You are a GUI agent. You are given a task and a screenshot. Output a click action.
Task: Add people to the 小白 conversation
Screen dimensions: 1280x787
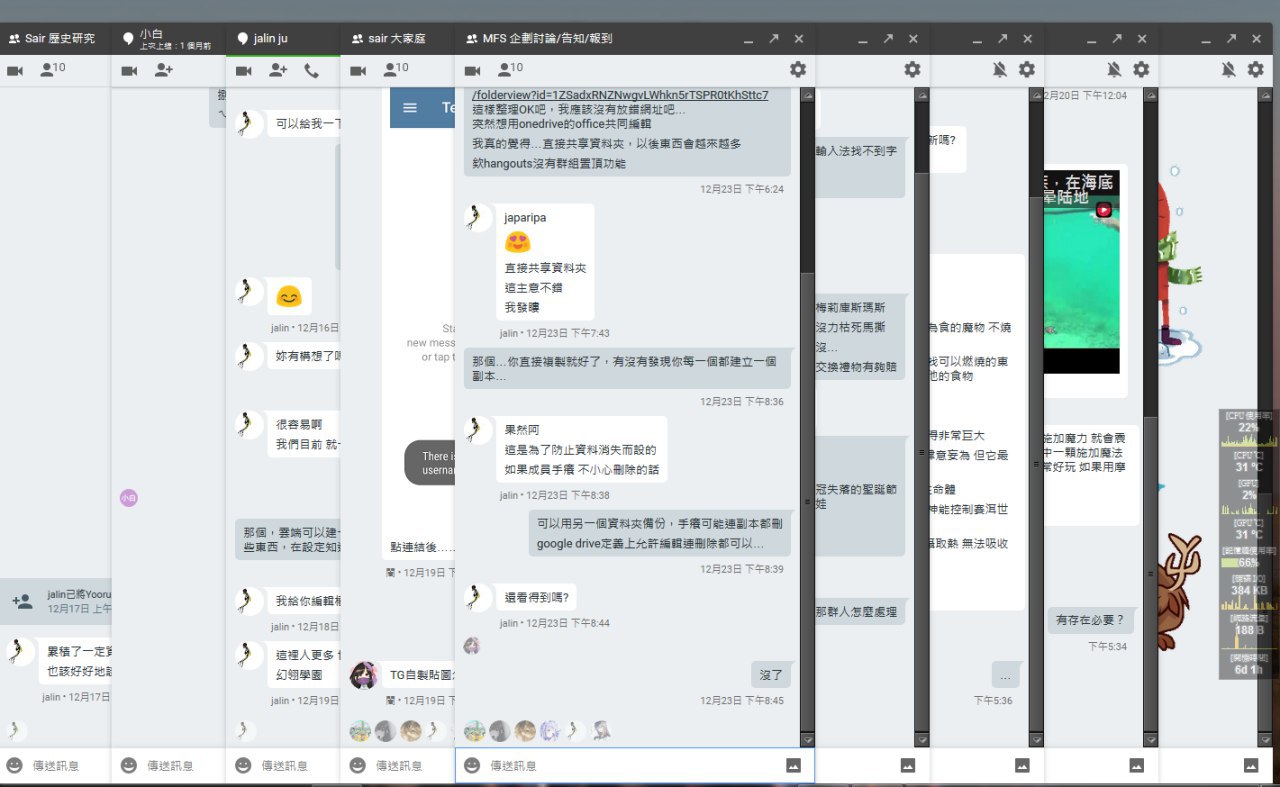(163, 70)
